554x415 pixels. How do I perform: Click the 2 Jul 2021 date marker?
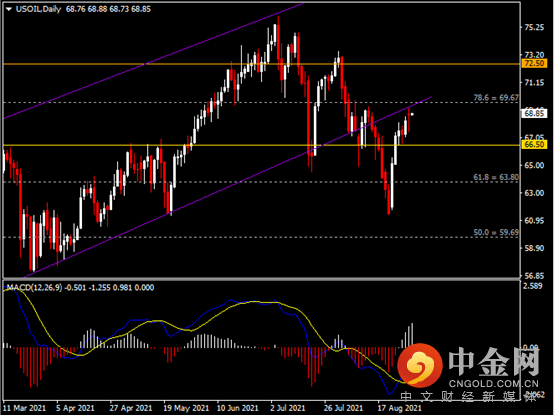coord(288,408)
